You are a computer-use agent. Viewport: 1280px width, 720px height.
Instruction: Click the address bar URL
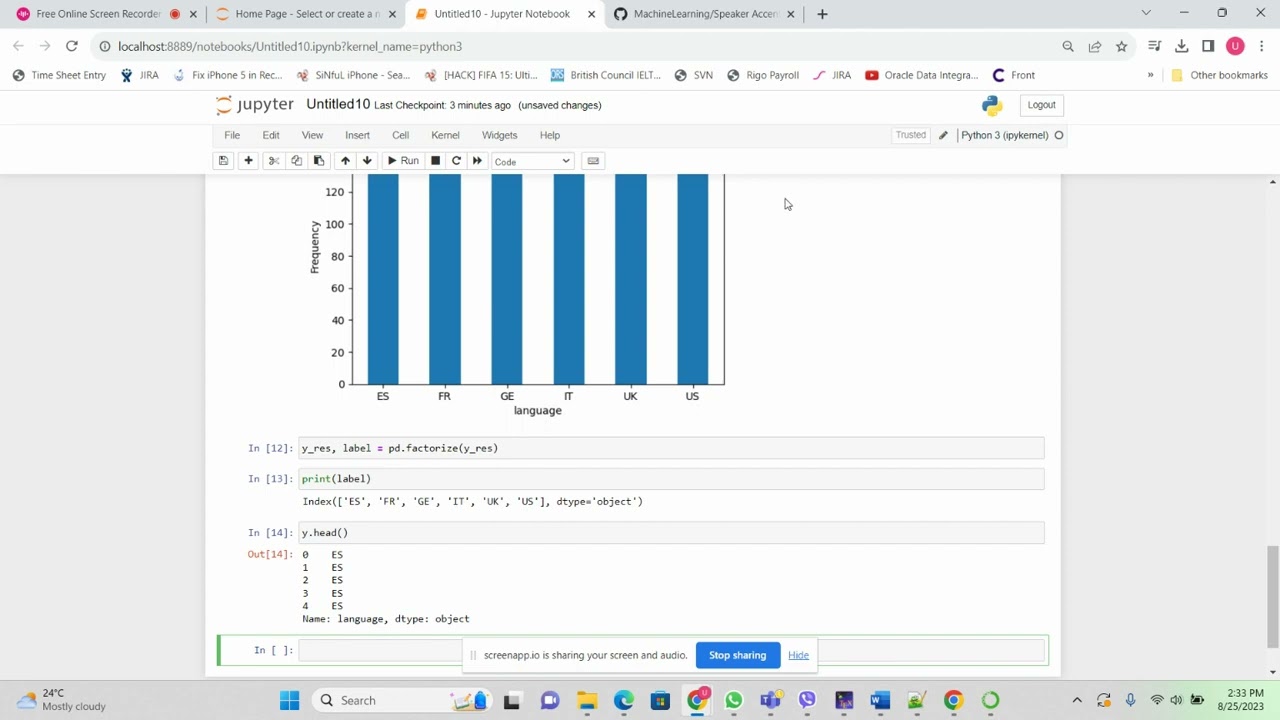289,46
